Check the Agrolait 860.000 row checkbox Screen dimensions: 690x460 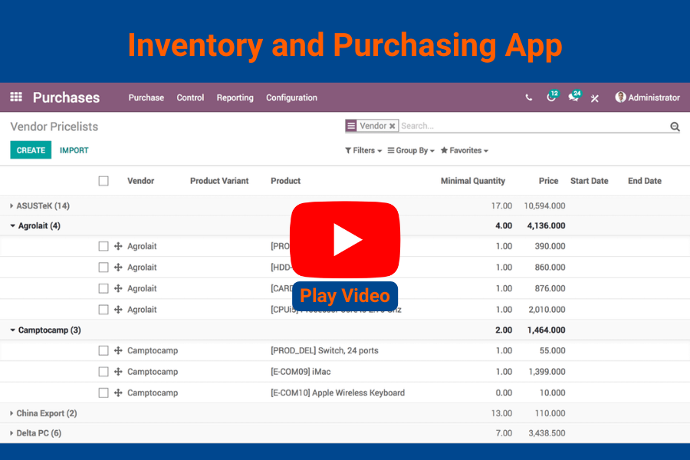103,267
